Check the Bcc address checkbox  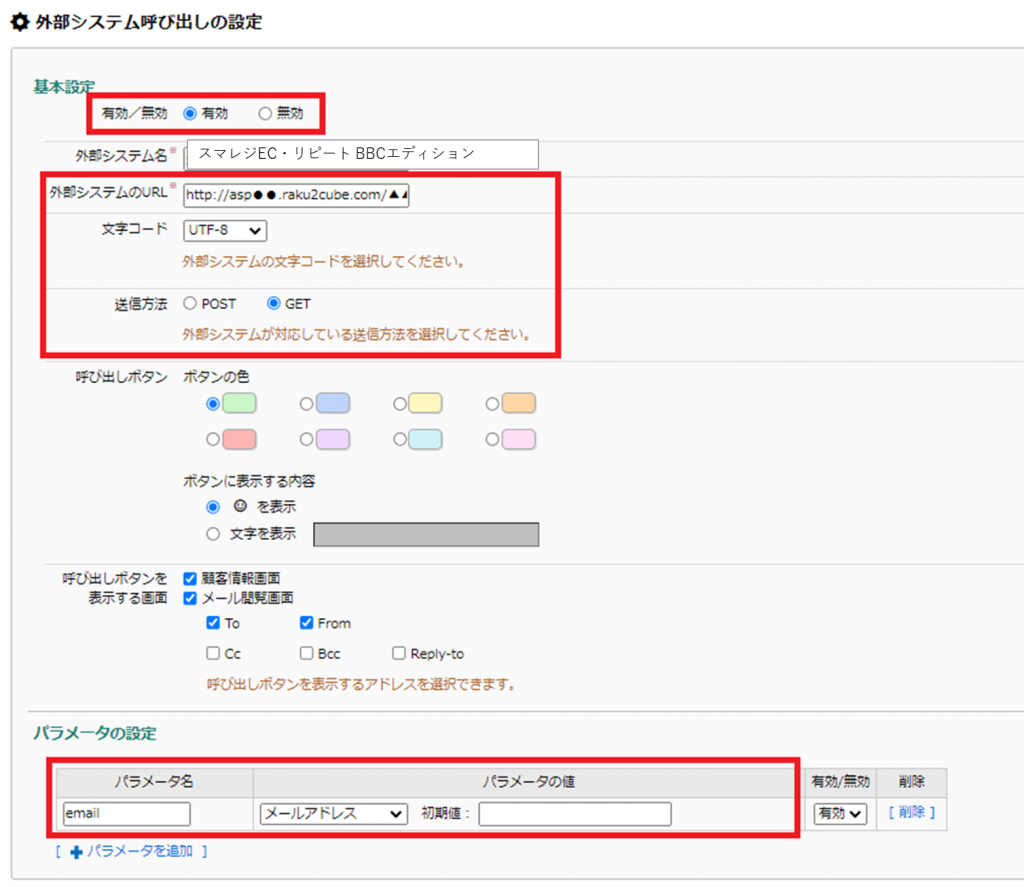(x=306, y=653)
